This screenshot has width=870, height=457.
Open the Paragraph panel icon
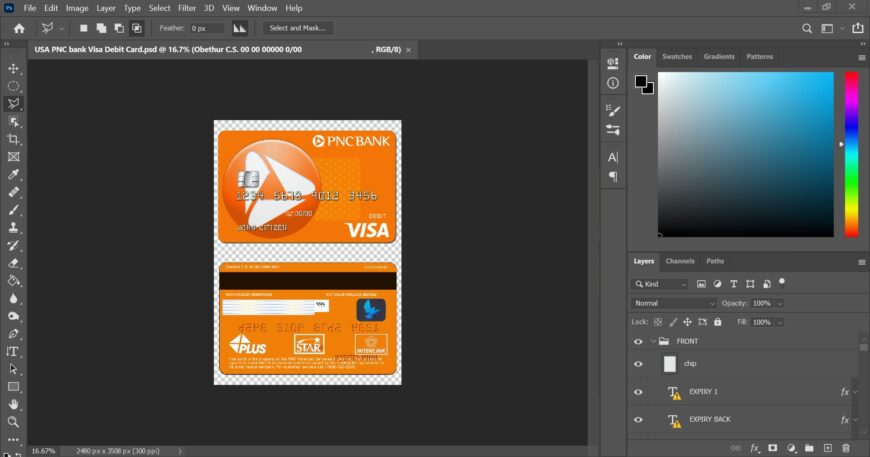(x=613, y=176)
